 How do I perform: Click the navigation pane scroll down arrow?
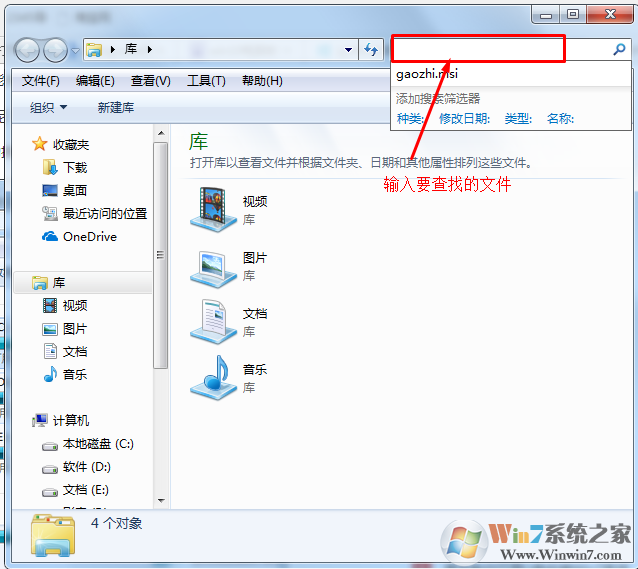click(x=161, y=501)
